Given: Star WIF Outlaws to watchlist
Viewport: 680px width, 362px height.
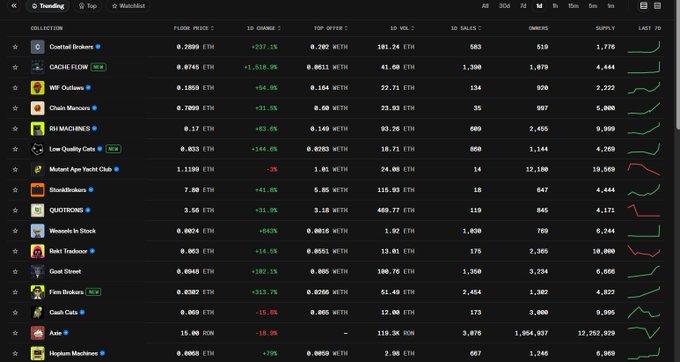Looking at the screenshot, I should click(15, 88).
